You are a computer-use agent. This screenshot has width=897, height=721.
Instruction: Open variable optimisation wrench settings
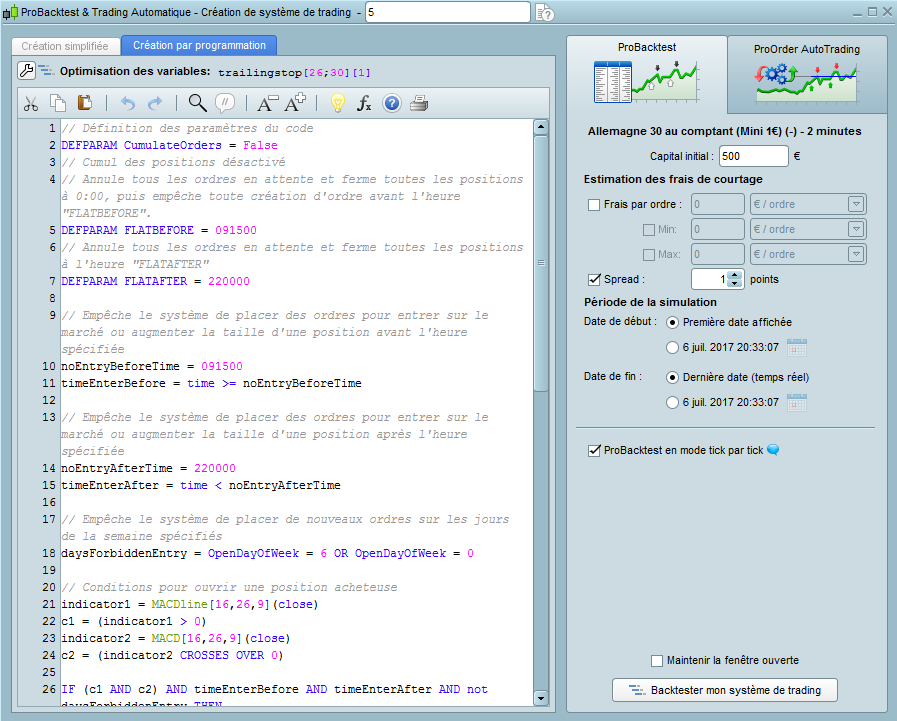click(28, 71)
